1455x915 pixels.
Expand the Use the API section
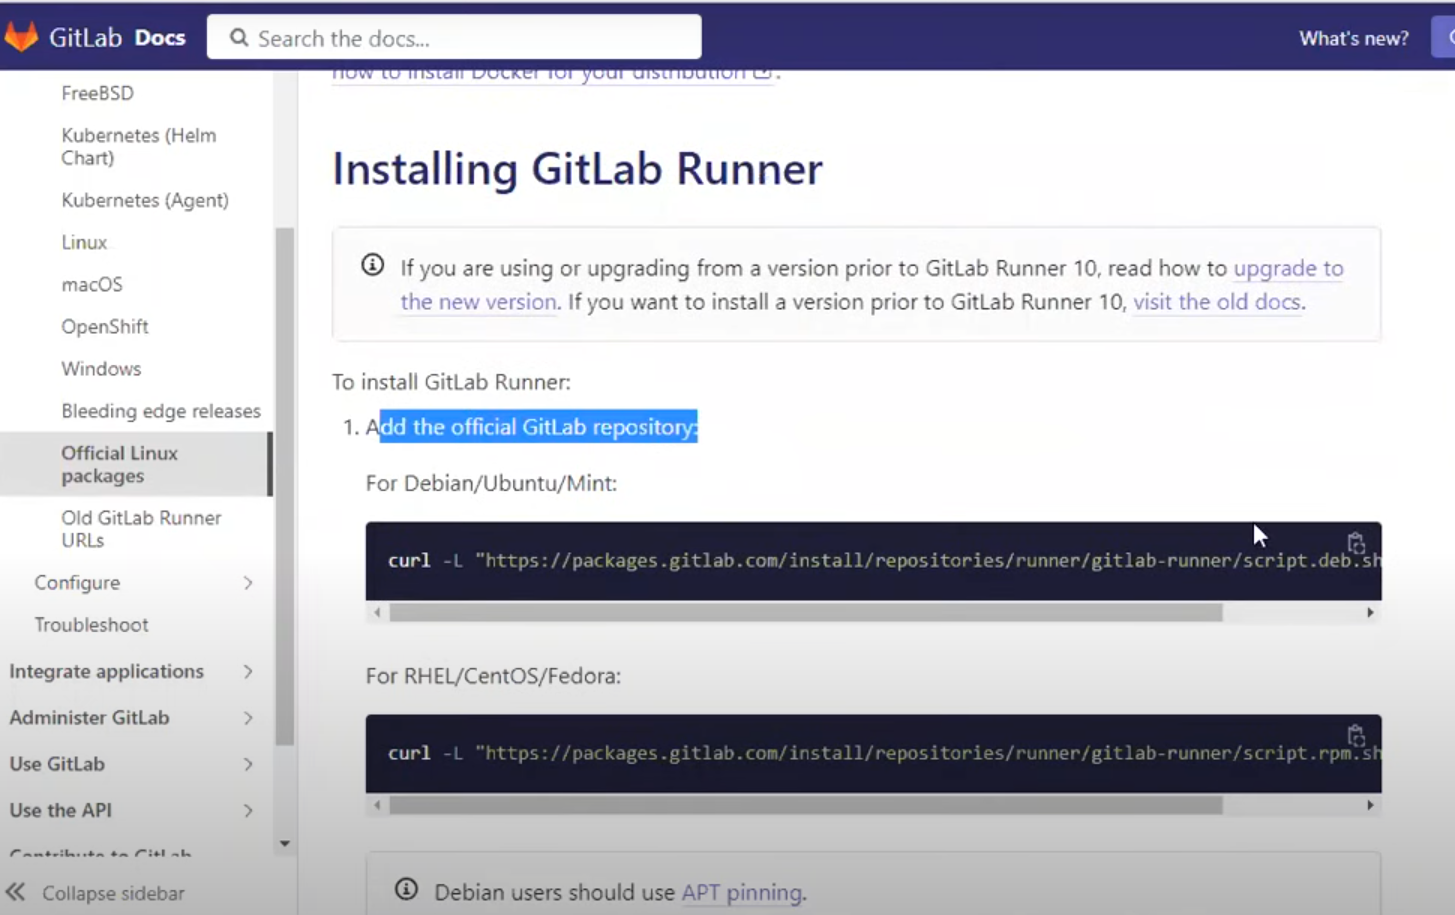(x=248, y=811)
